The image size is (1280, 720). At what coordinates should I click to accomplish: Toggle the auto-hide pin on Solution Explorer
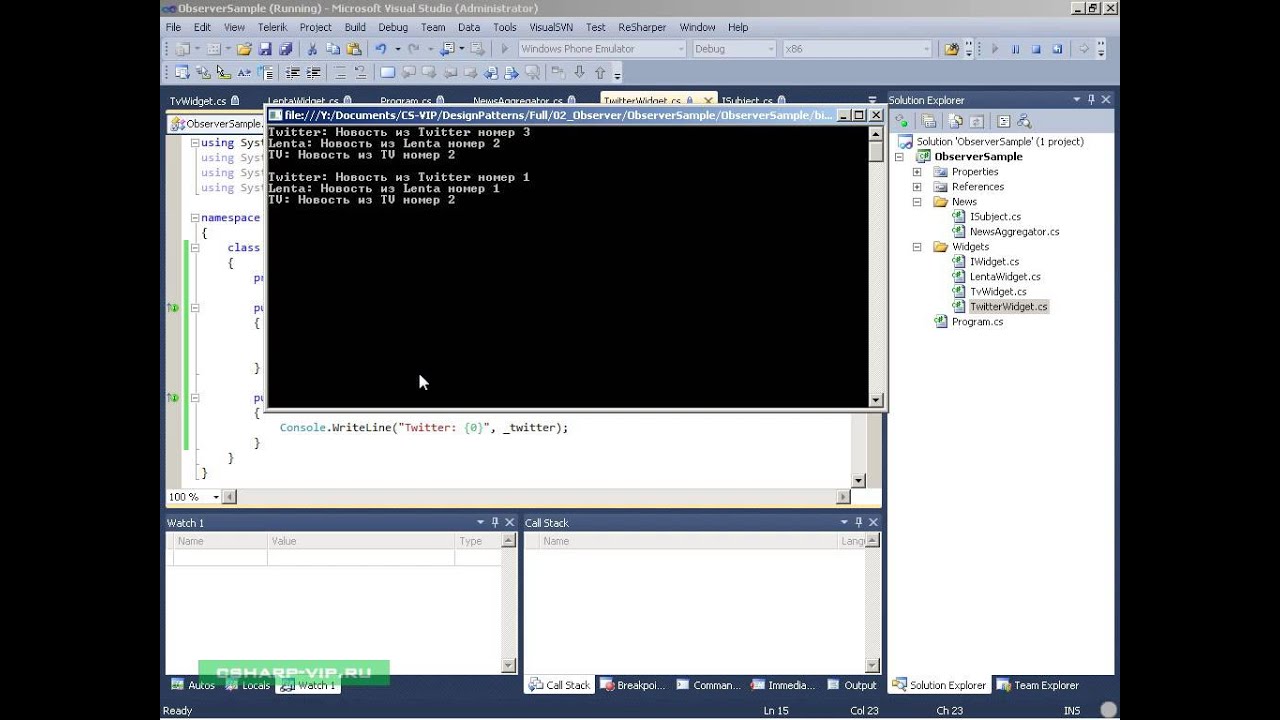coord(1091,100)
